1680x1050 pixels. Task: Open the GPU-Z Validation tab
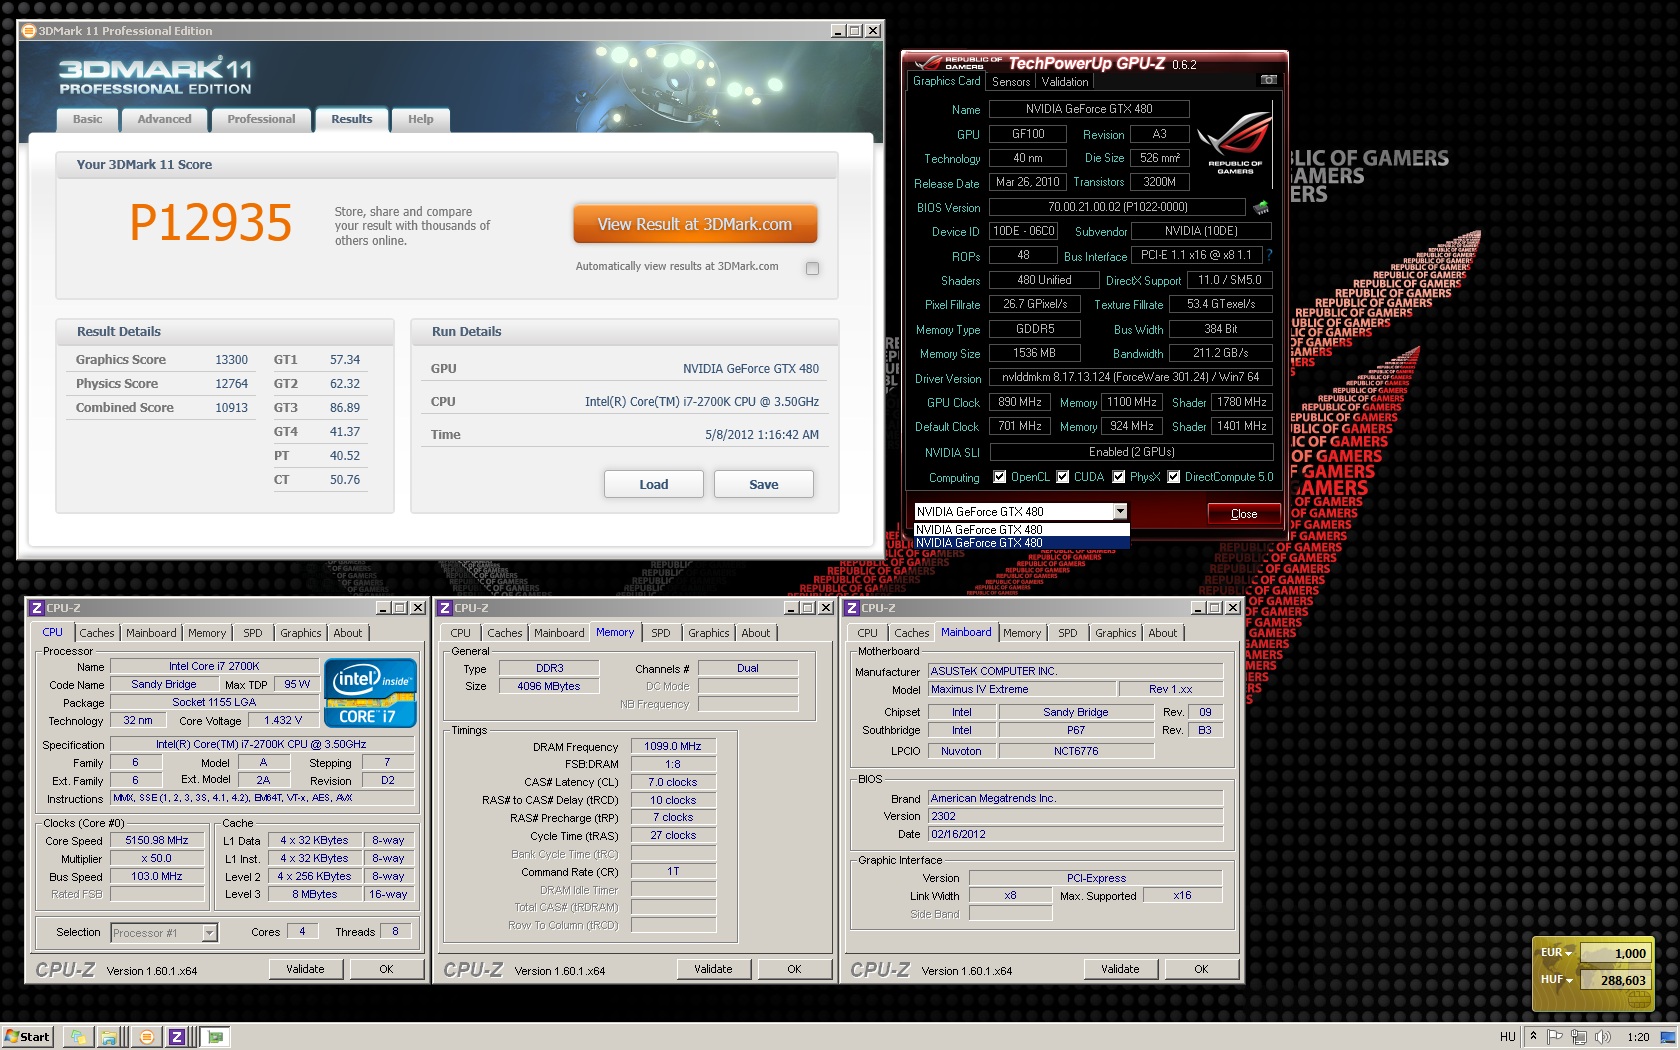pos(1065,82)
